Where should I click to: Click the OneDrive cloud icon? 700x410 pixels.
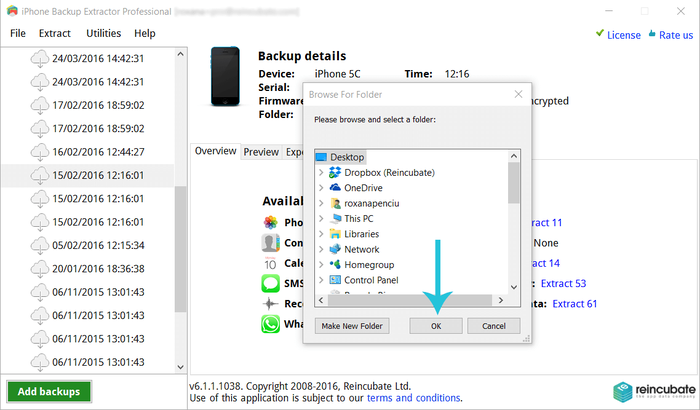point(335,188)
